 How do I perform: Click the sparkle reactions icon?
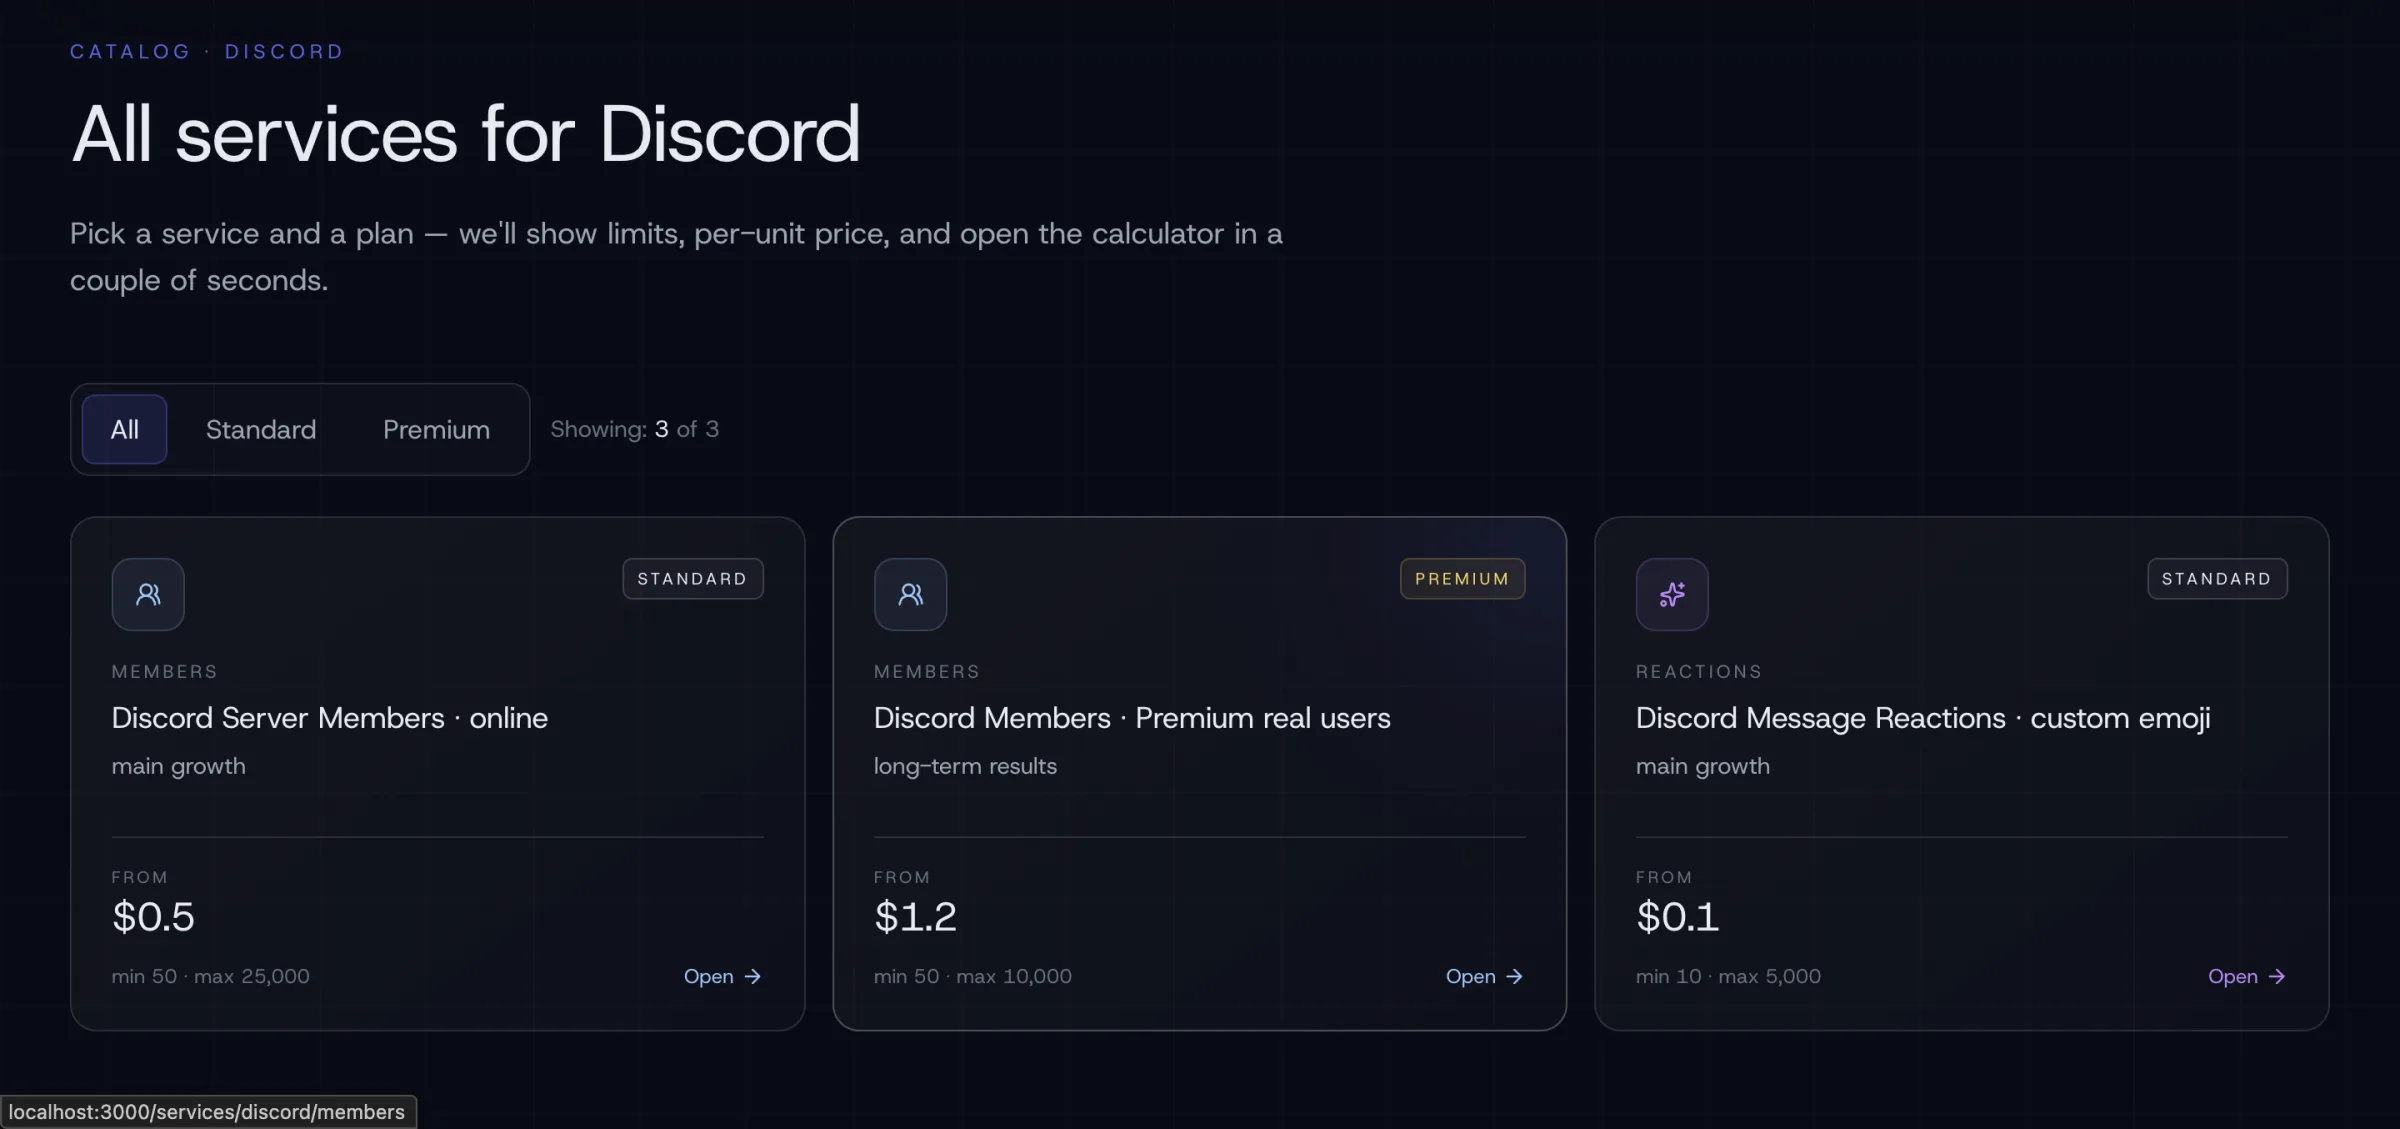[x=1672, y=594]
